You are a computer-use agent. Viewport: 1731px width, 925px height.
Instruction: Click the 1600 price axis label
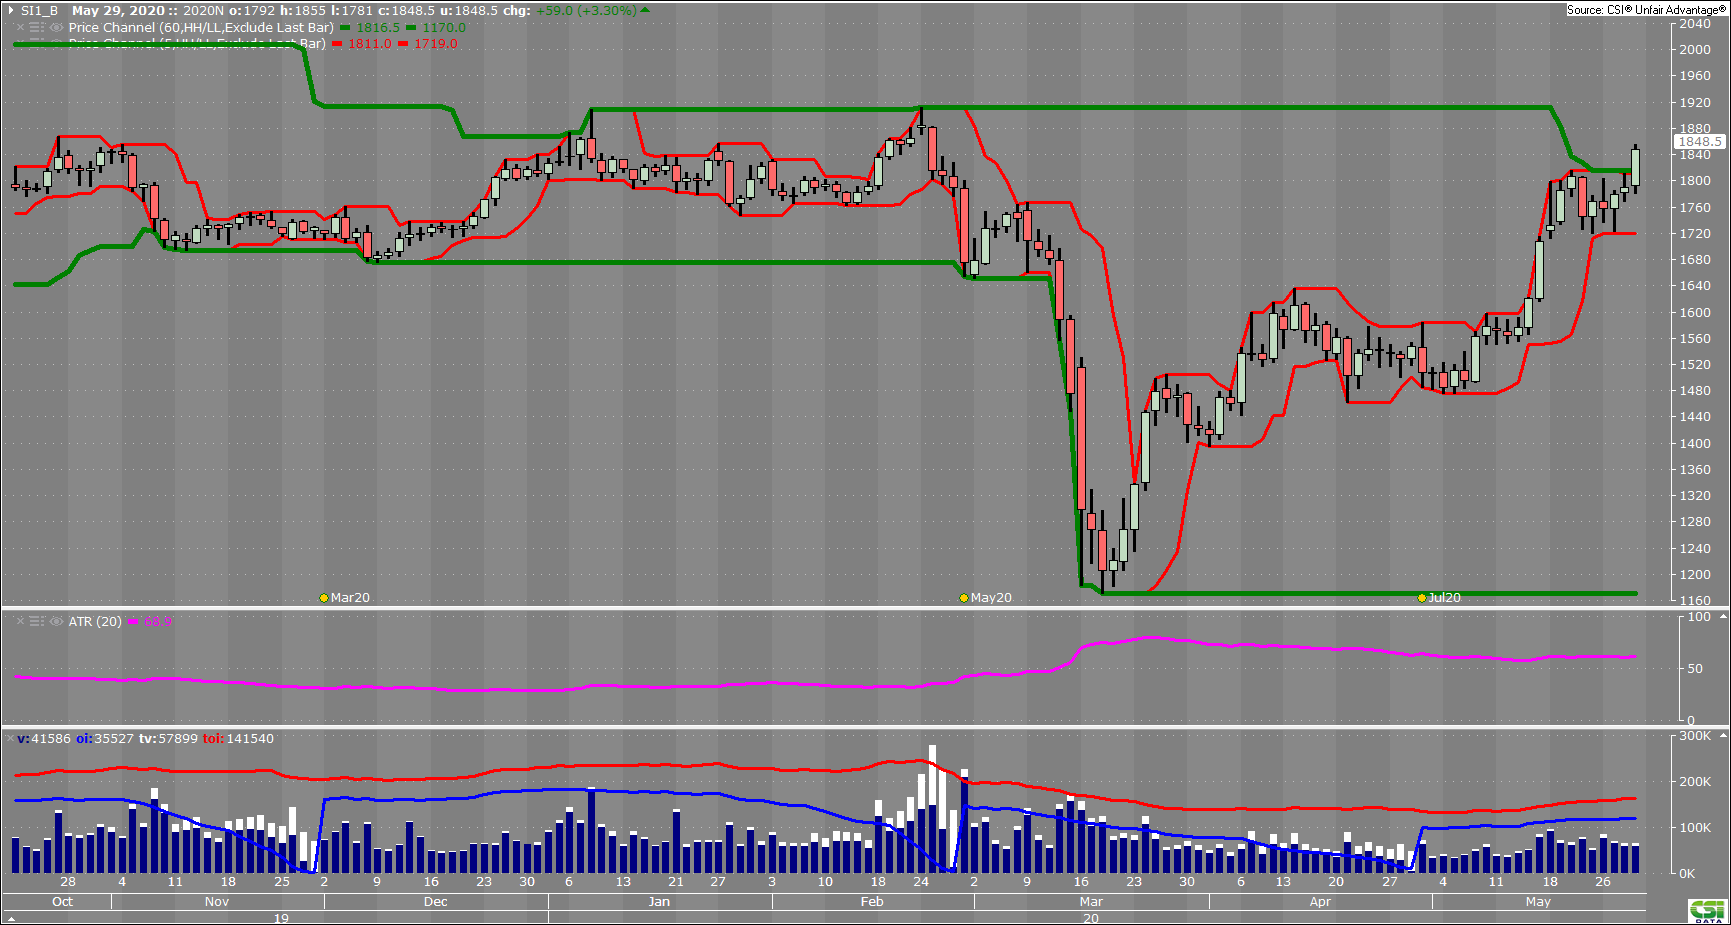[x=1695, y=313]
